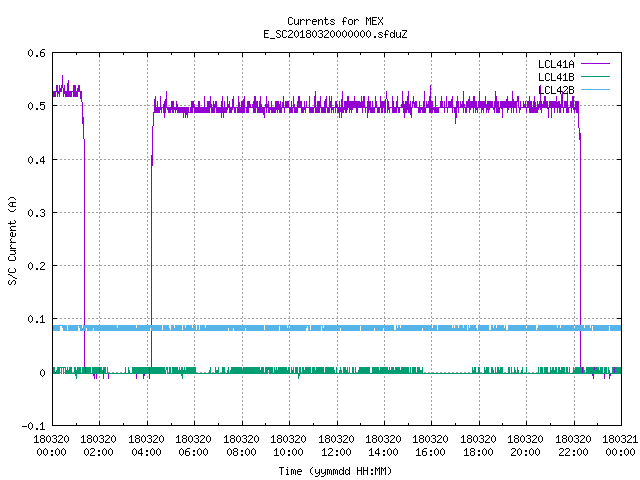
Task: Click the 0.3 y-axis tick label
Action: click(36, 213)
